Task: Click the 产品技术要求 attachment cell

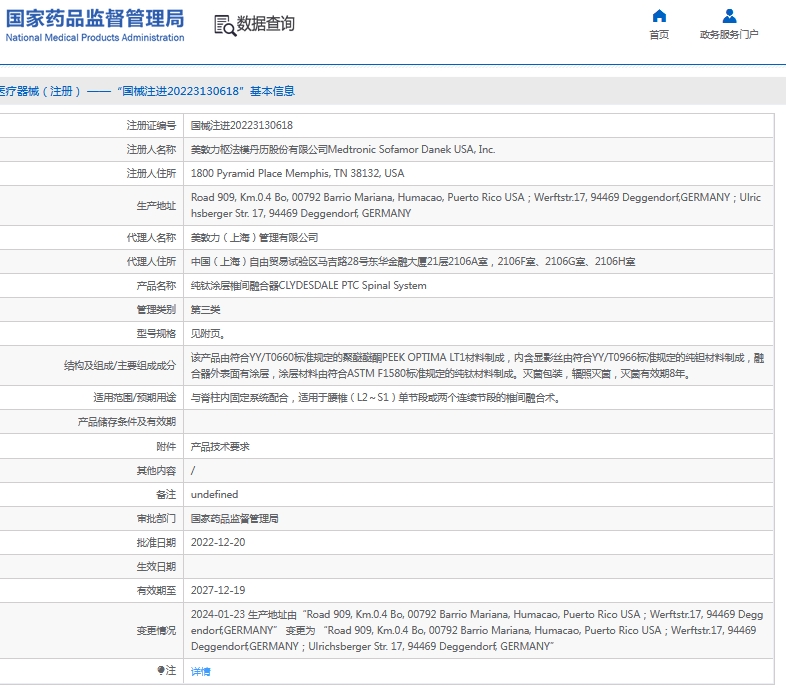Action: 220,446
